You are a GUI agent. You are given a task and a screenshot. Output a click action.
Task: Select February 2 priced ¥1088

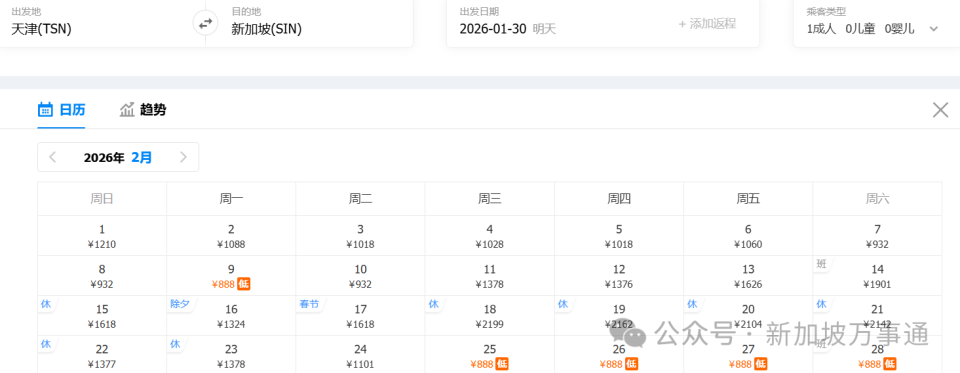click(231, 236)
